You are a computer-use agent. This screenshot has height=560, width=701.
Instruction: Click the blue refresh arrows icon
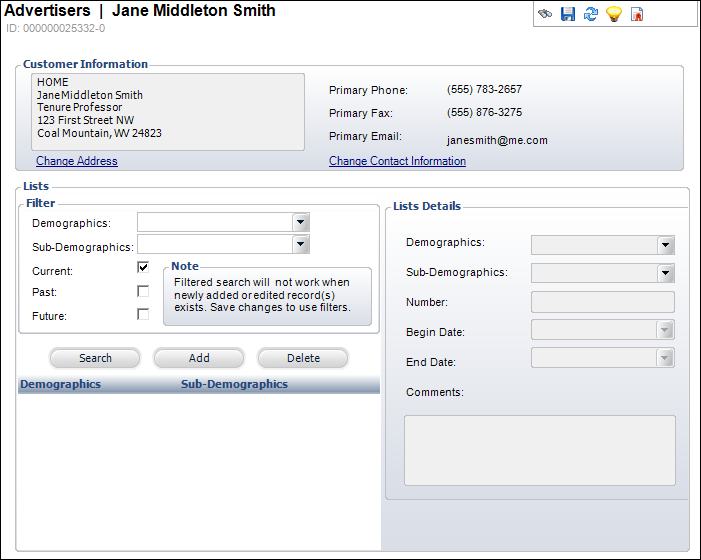click(x=591, y=15)
